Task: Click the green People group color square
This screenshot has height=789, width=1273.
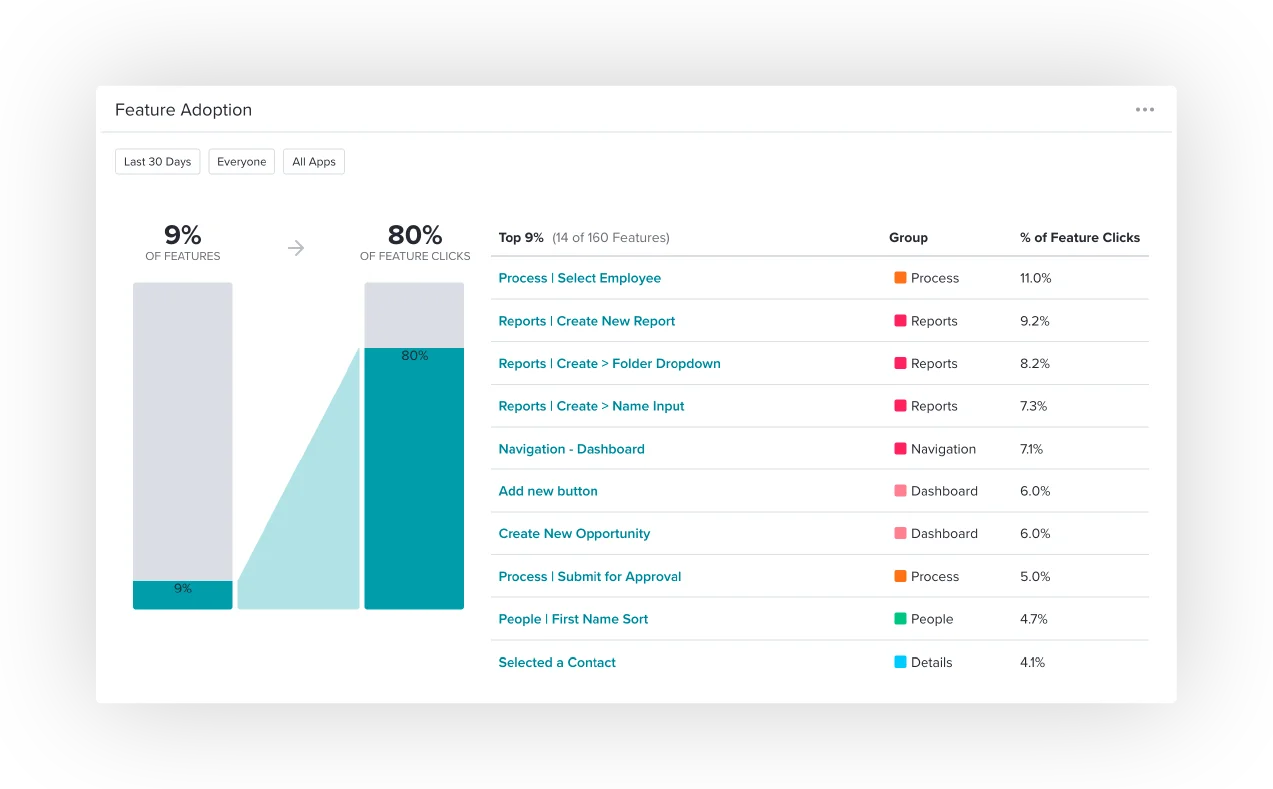Action: point(900,619)
